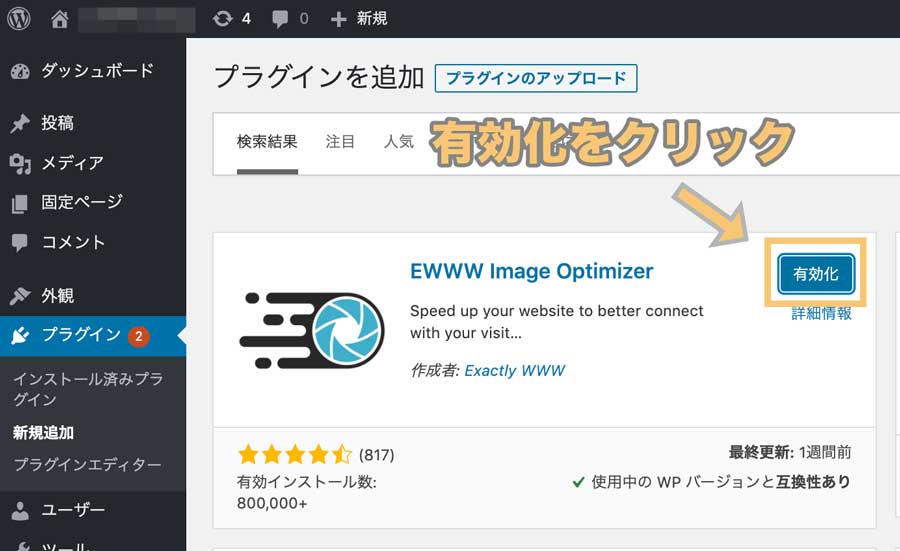Viewport: 900px width, 551px height.
Task: Click the plugin description text
Action: (556, 322)
